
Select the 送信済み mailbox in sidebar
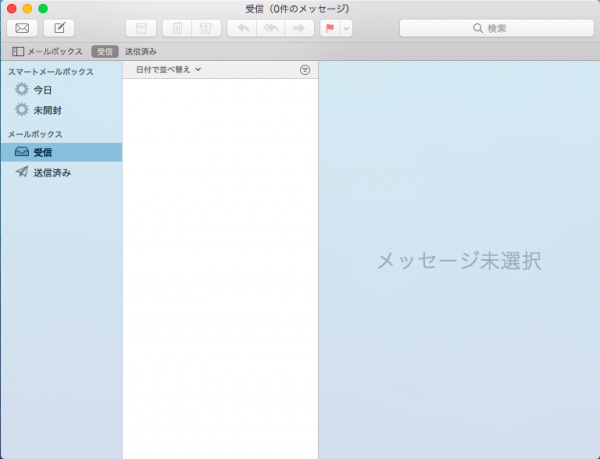click(61, 173)
